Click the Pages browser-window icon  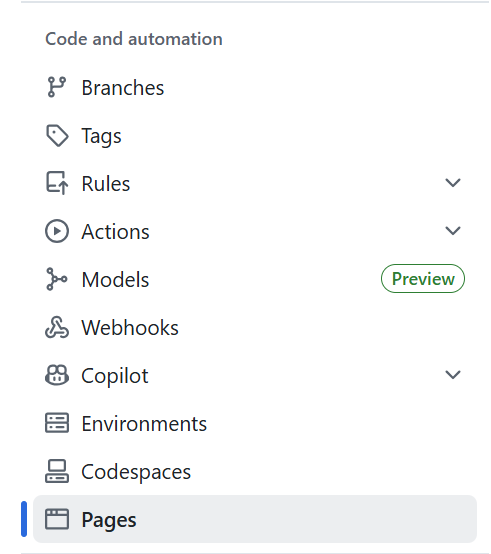[57, 519]
